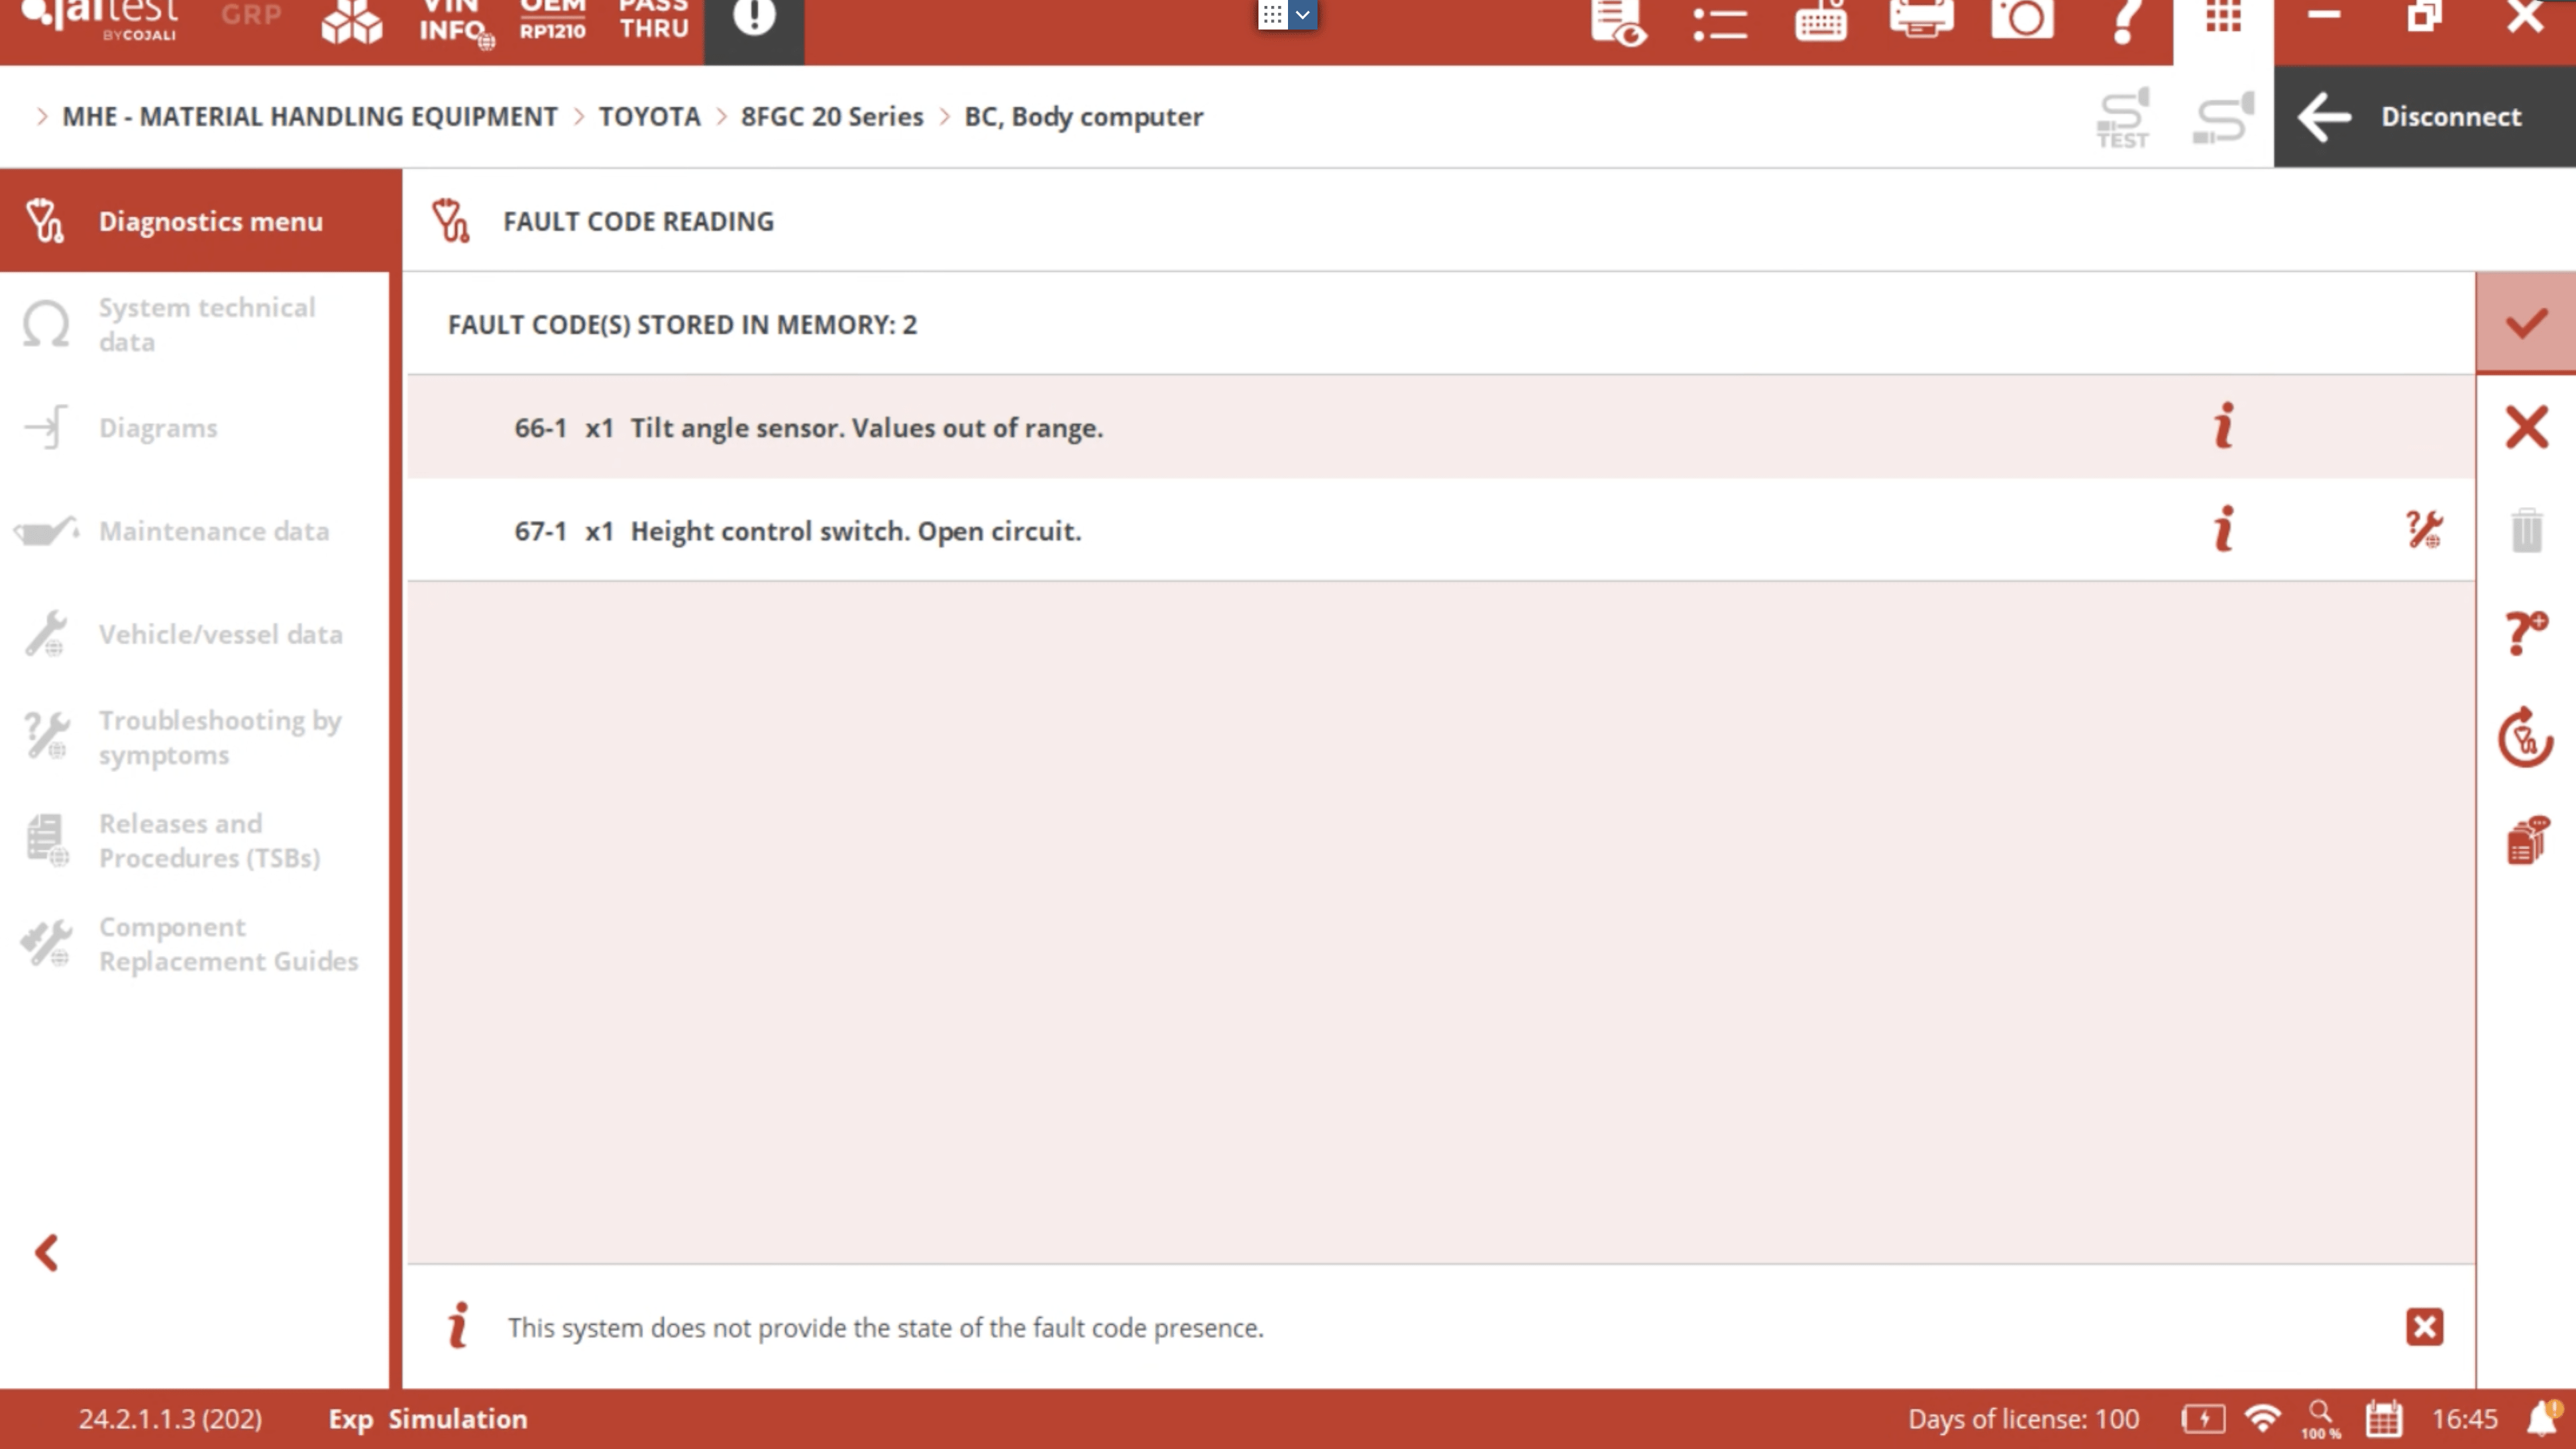
Task: Click the report comments icon on right panel
Action: pos(2526,841)
